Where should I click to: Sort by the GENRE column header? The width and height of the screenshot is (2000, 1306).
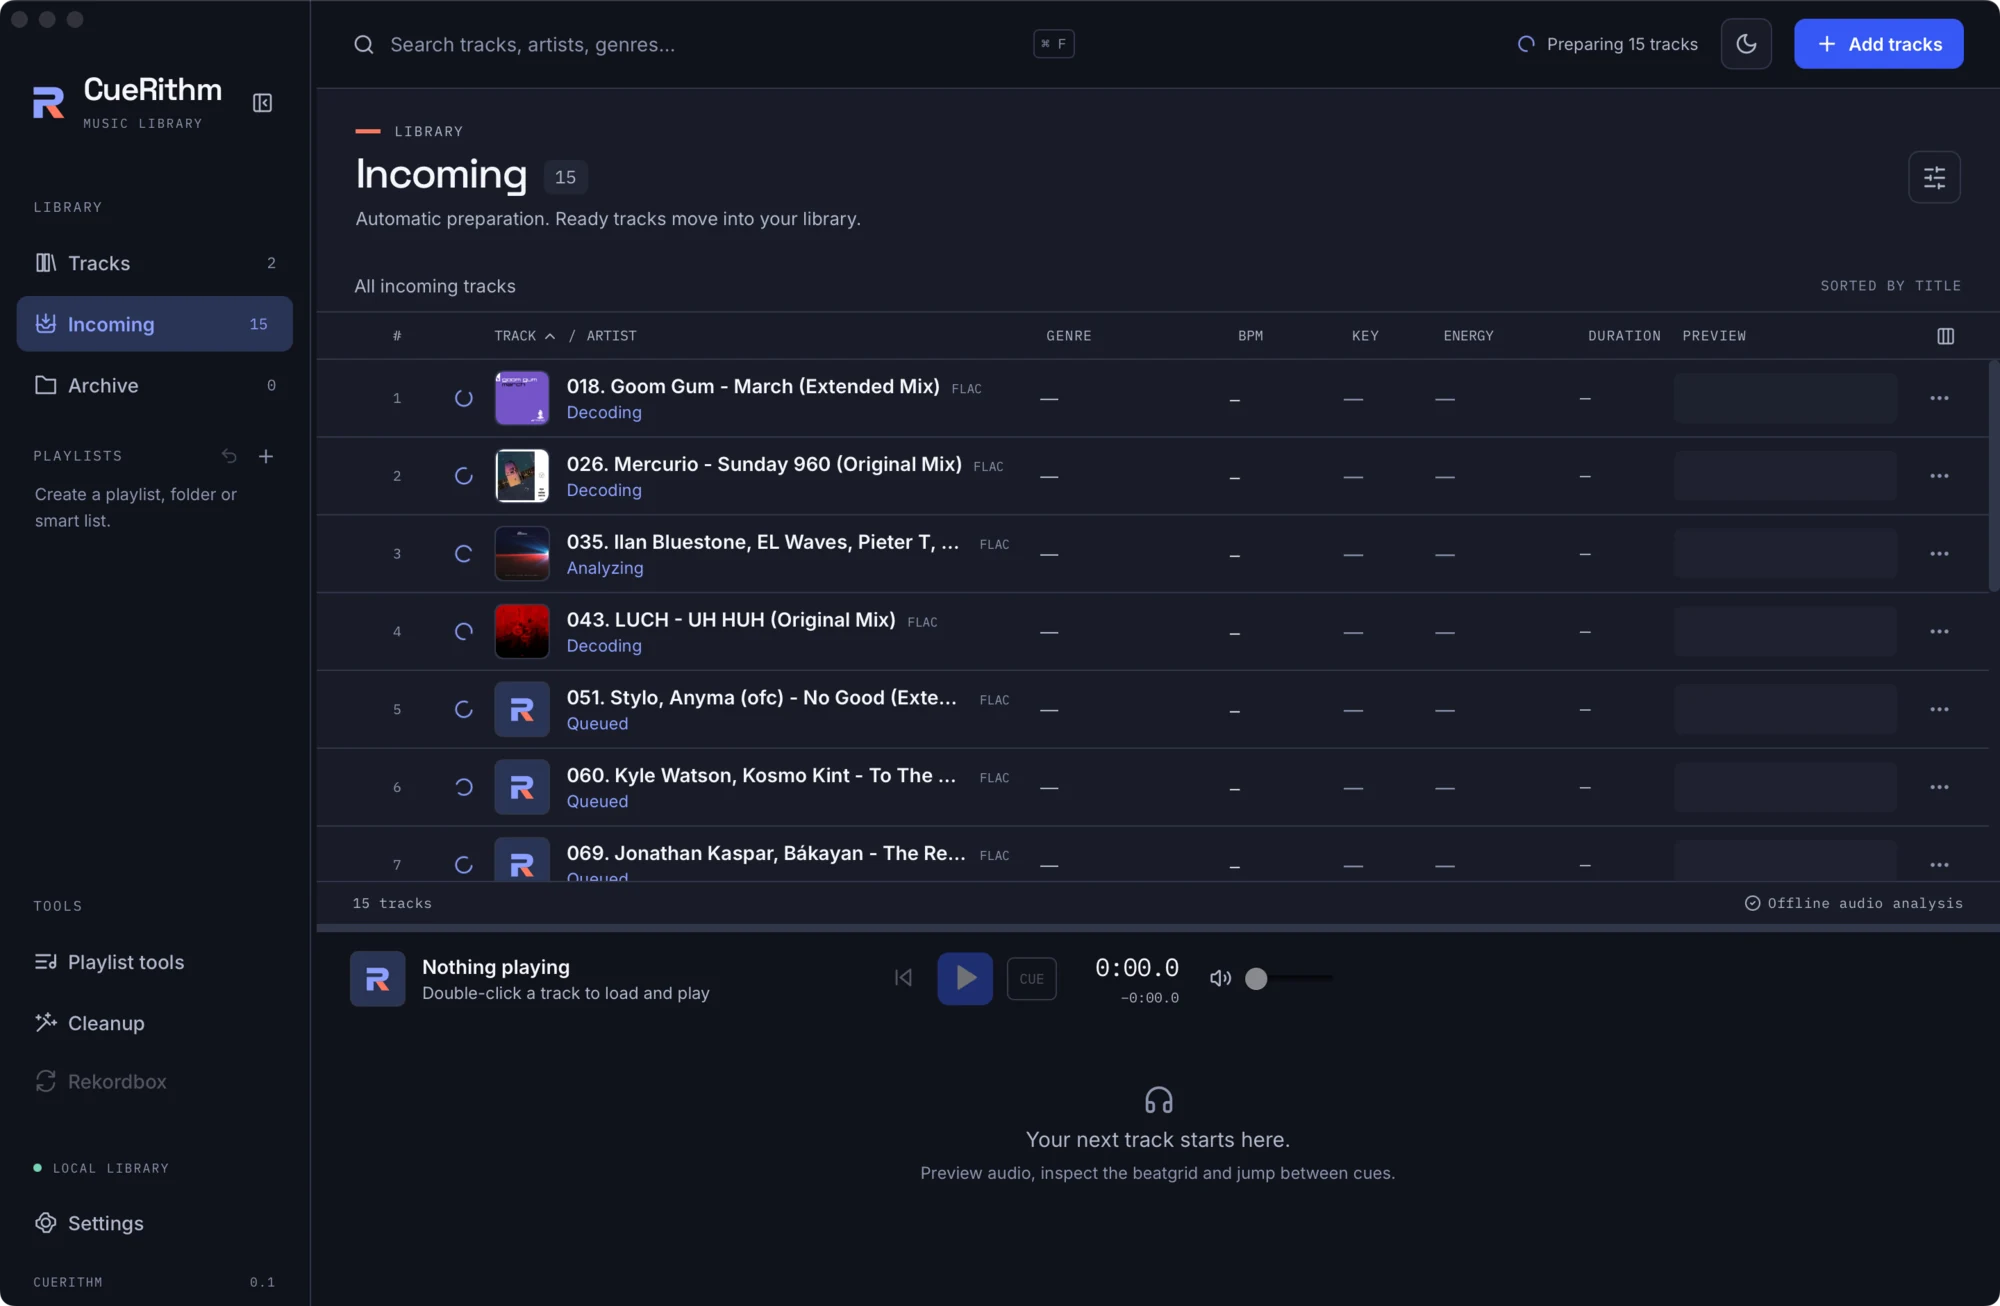1068,336
